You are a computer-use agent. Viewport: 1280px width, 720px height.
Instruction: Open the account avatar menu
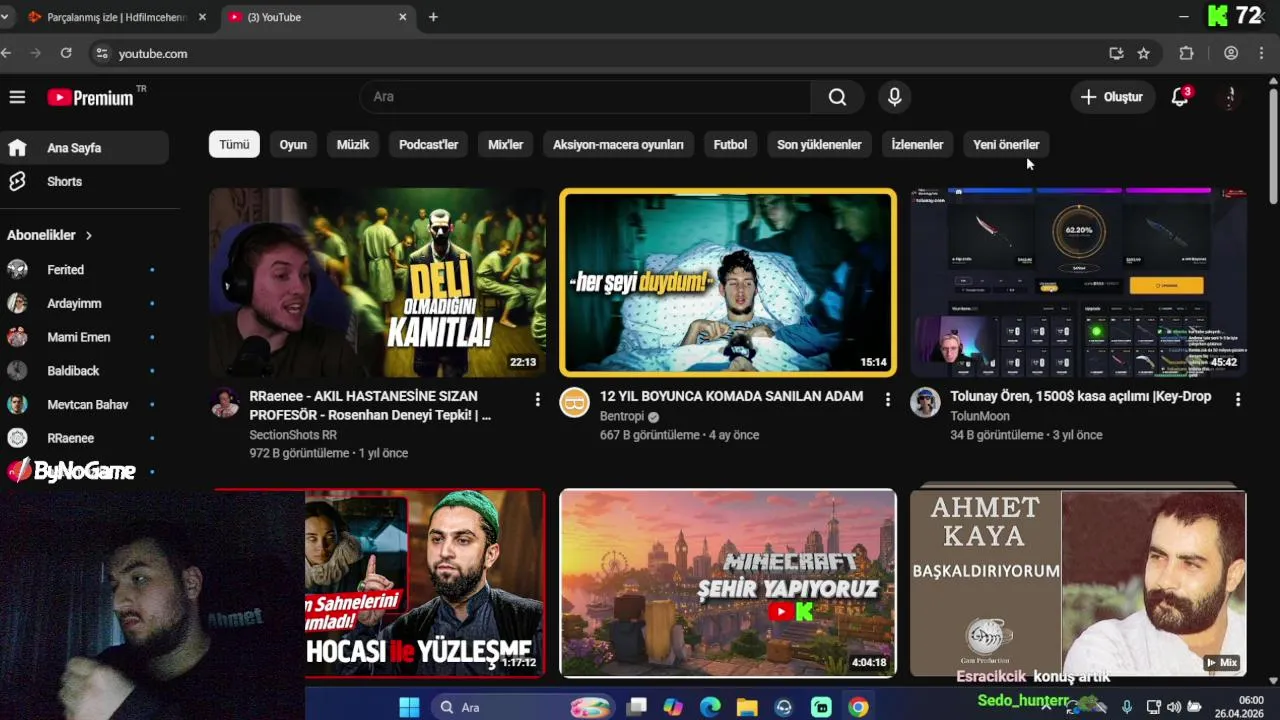pyautogui.click(x=1231, y=97)
